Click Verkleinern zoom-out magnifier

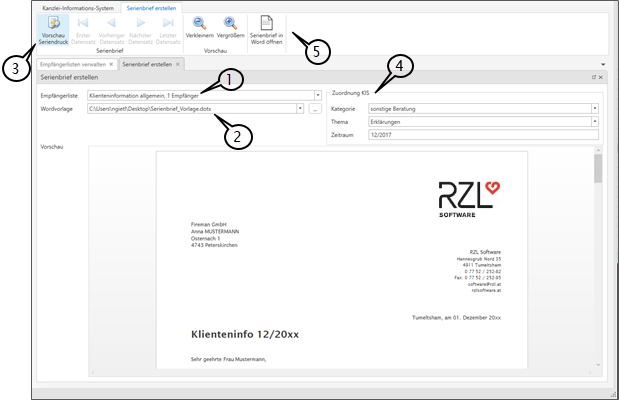[200, 24]
